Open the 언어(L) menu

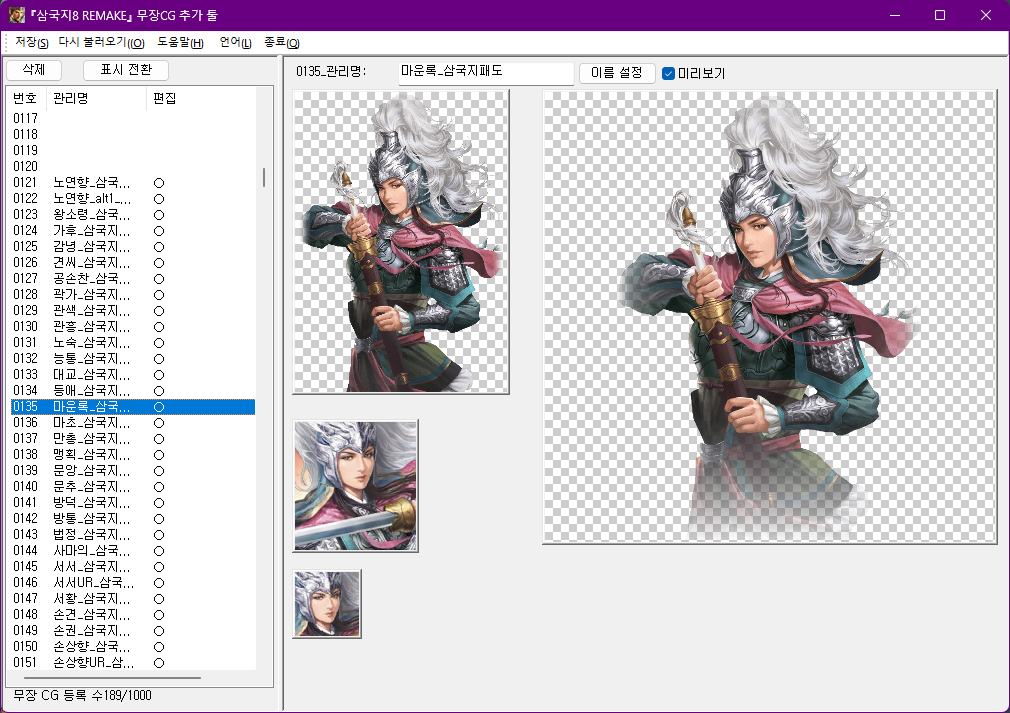point(235,43)
